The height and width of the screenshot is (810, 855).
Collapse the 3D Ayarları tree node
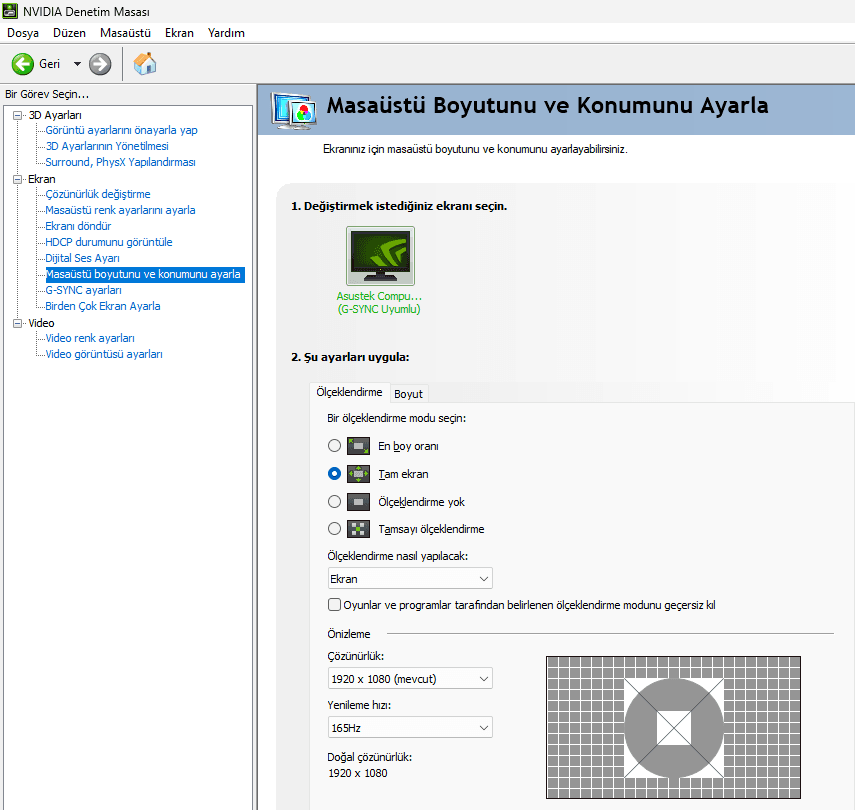(17, 115)
